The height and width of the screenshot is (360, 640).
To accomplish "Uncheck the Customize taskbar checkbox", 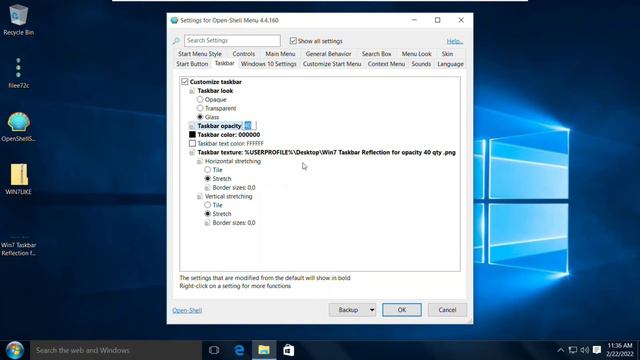I will (x=184, y=82).
